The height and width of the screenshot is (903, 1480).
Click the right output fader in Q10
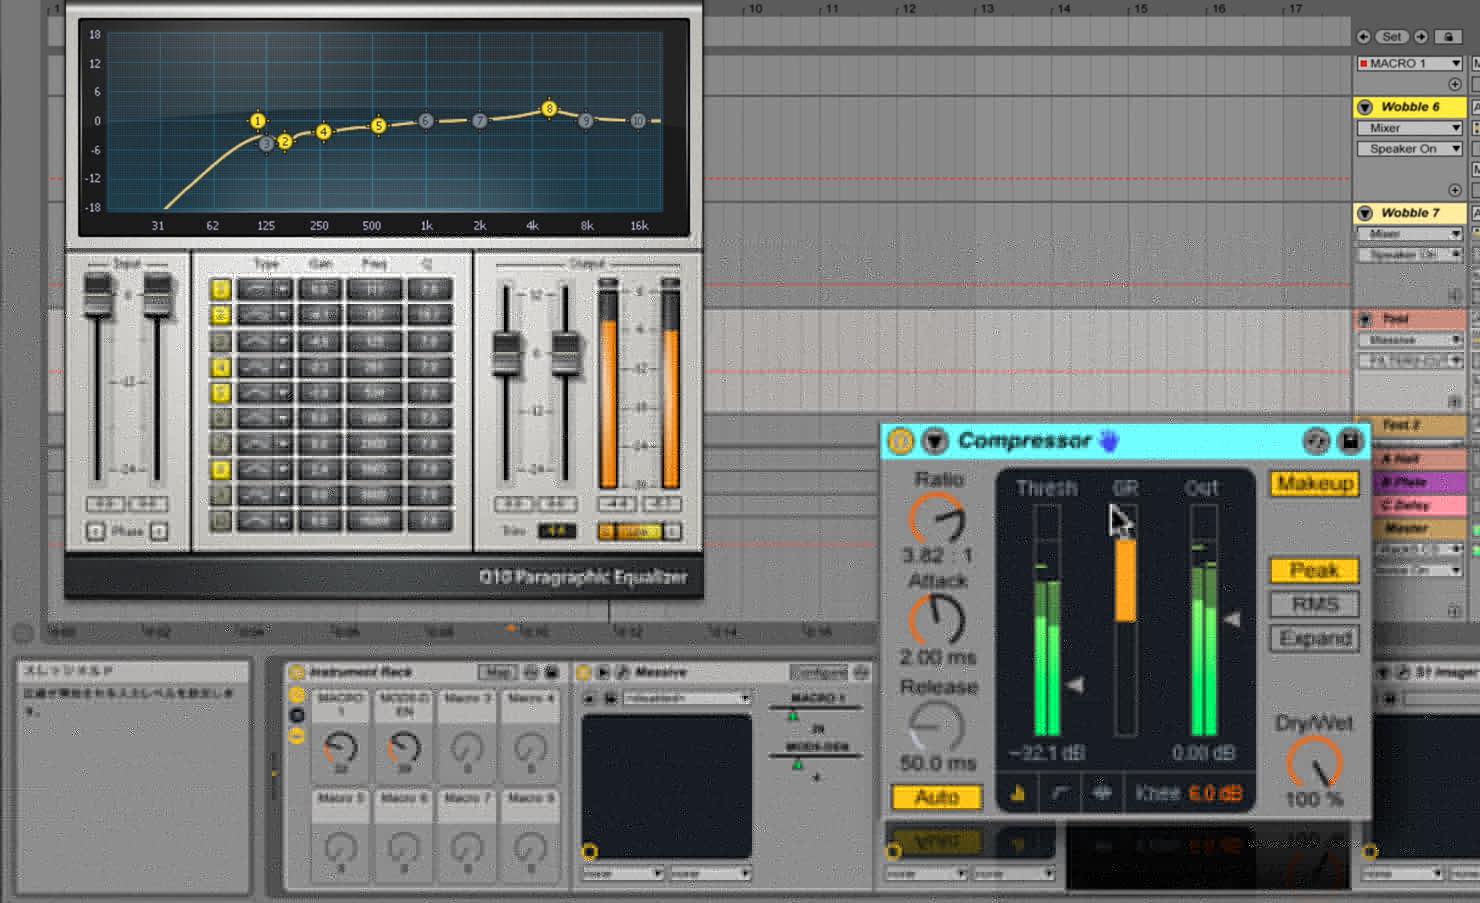pos(565,354)
